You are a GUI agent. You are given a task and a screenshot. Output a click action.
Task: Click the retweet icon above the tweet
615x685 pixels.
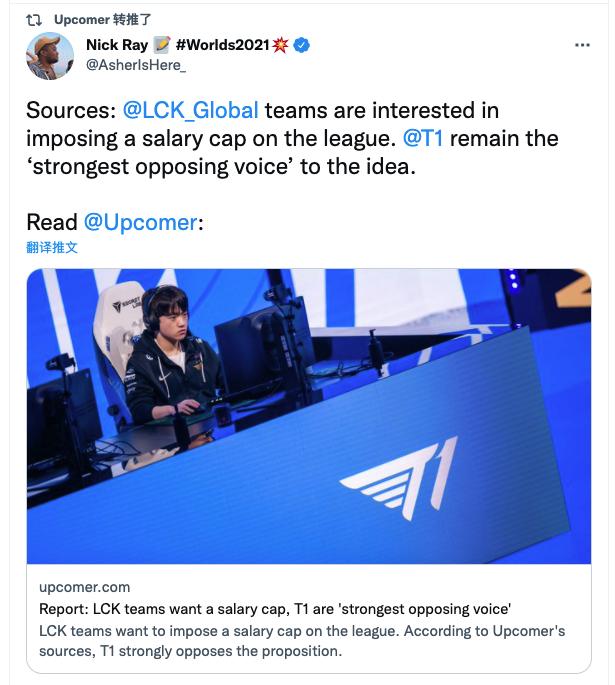pyautogui.click(x=33, y=18)
